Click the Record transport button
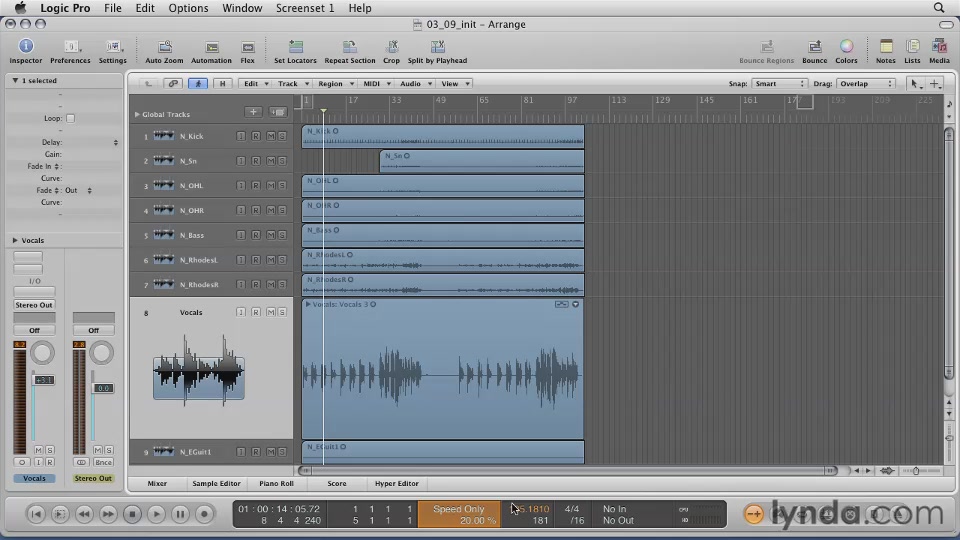This screenshot has width=960, height=540. coord(204,514)
